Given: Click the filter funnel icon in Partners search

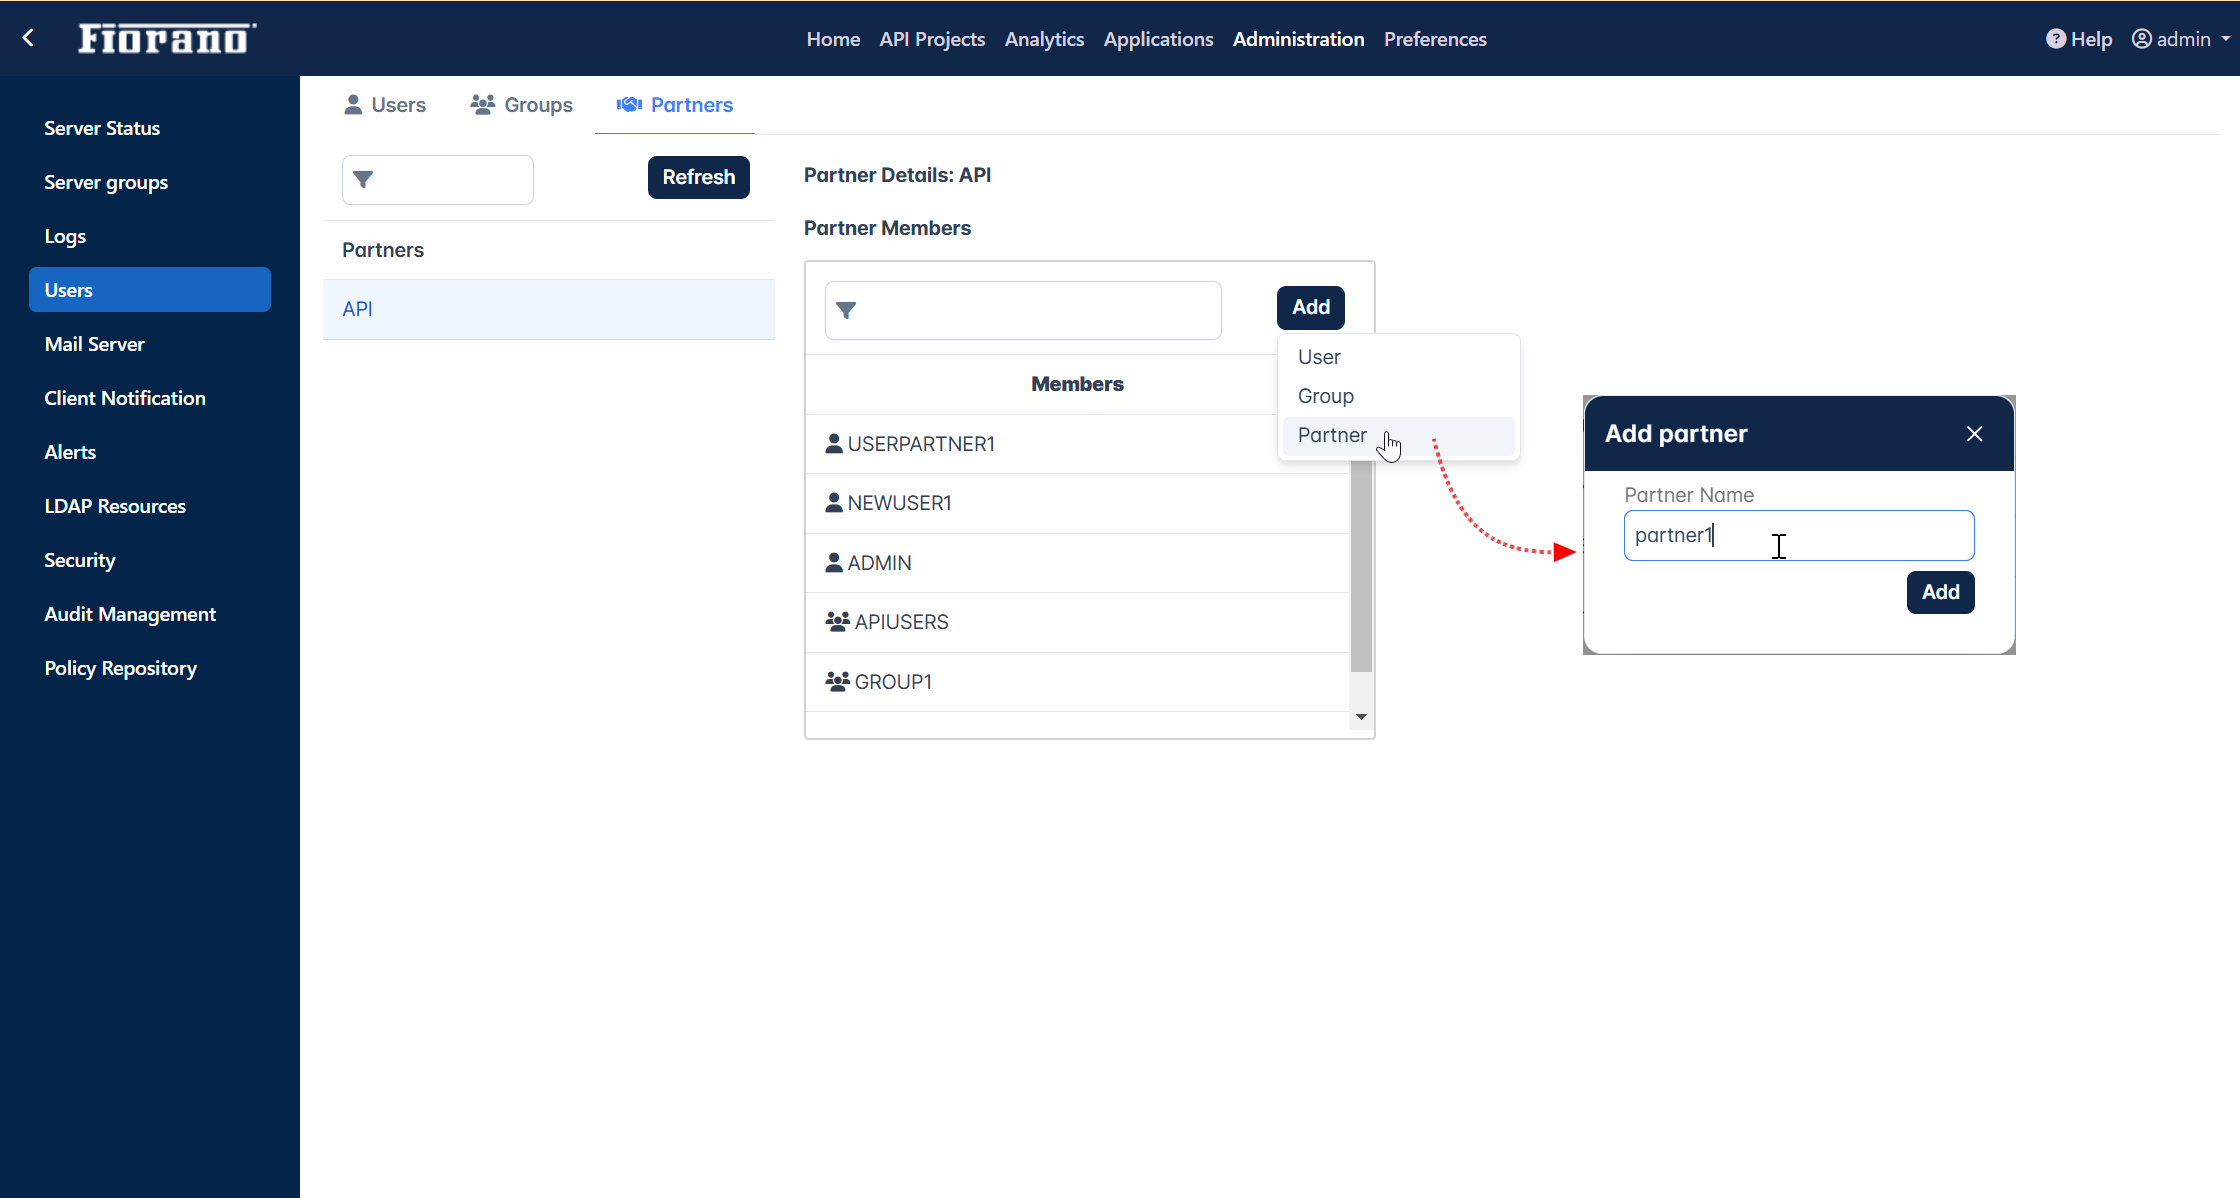Looking at the screenshot, I should click(x=363, y=180).
